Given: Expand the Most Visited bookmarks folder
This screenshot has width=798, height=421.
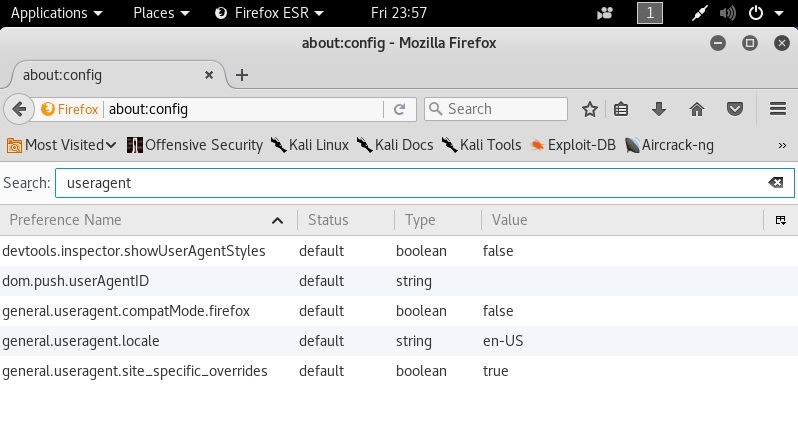Looking at the screenshot, I should tap(61, 145).
